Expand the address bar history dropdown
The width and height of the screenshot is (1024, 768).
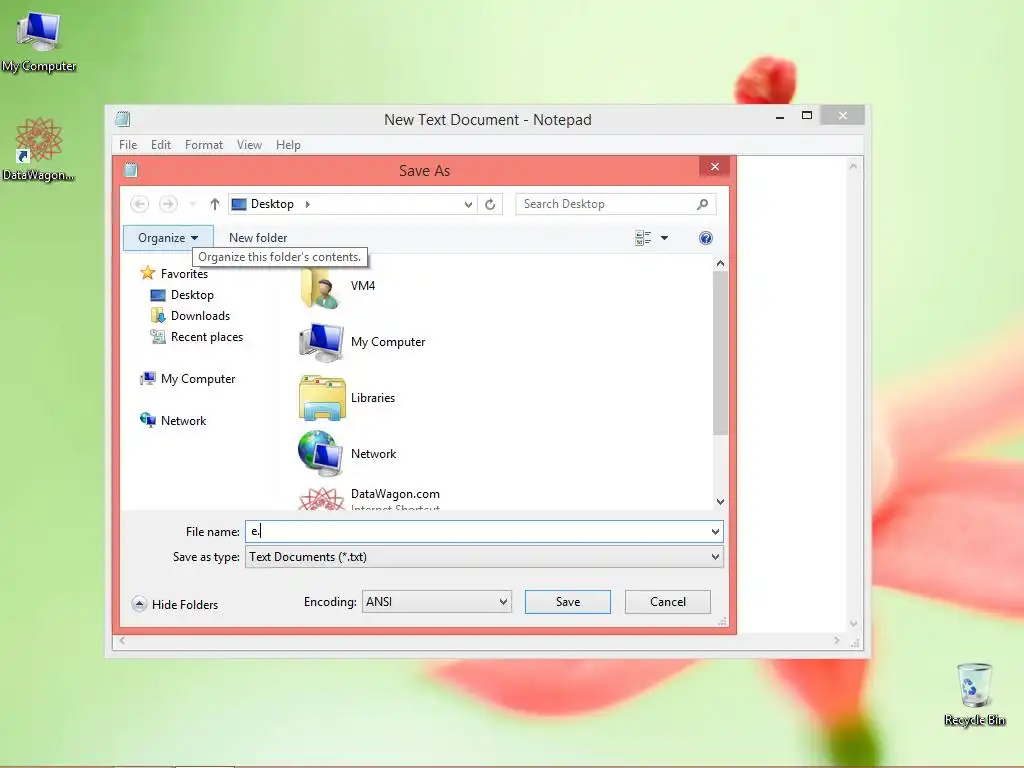pos(468,204)
